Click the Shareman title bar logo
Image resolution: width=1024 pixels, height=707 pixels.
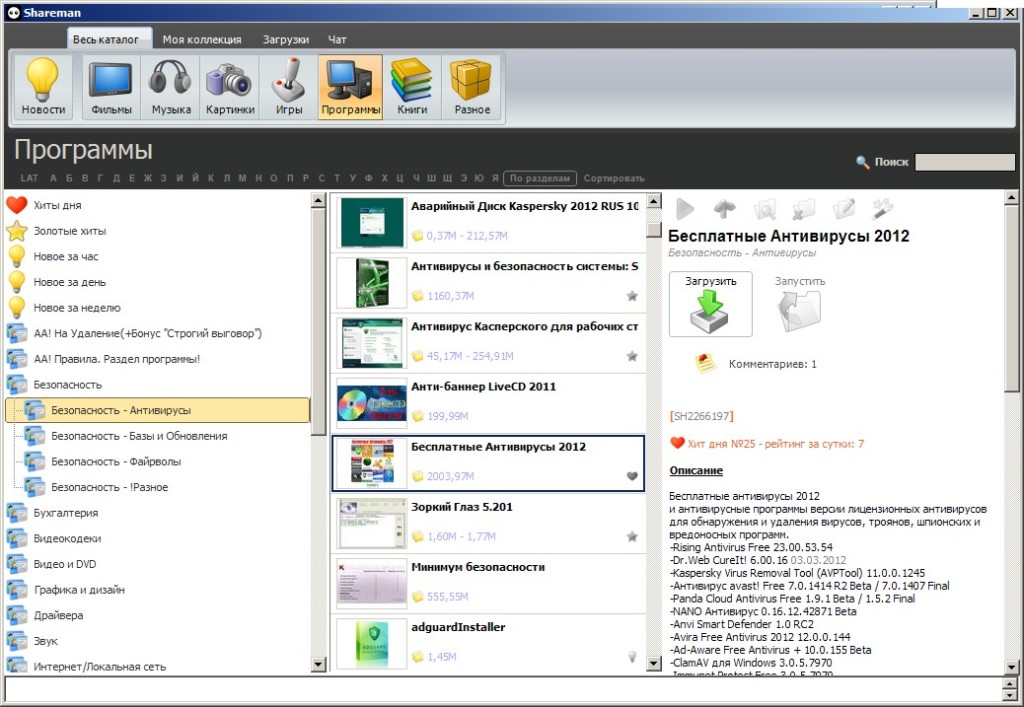coord(13,12)
